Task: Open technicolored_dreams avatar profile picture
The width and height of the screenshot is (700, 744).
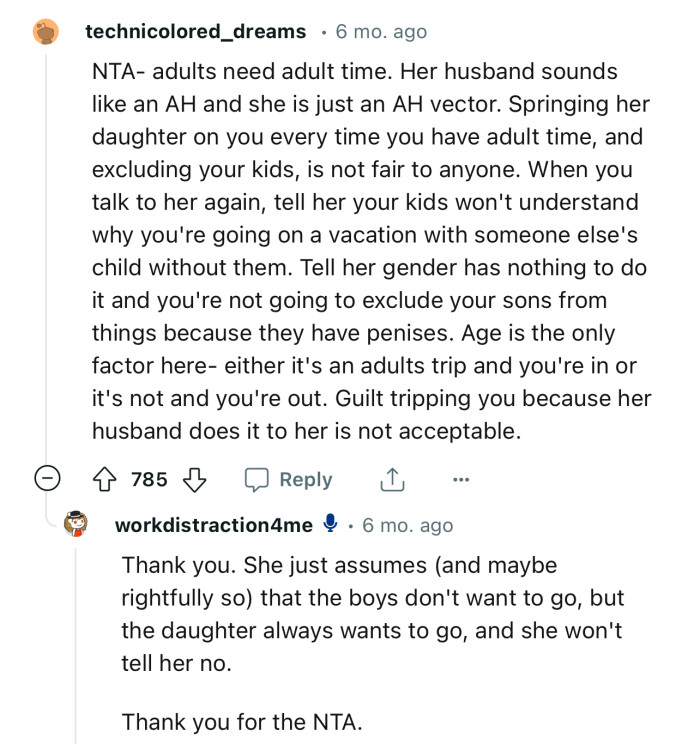Action: (x=46, y=32)
